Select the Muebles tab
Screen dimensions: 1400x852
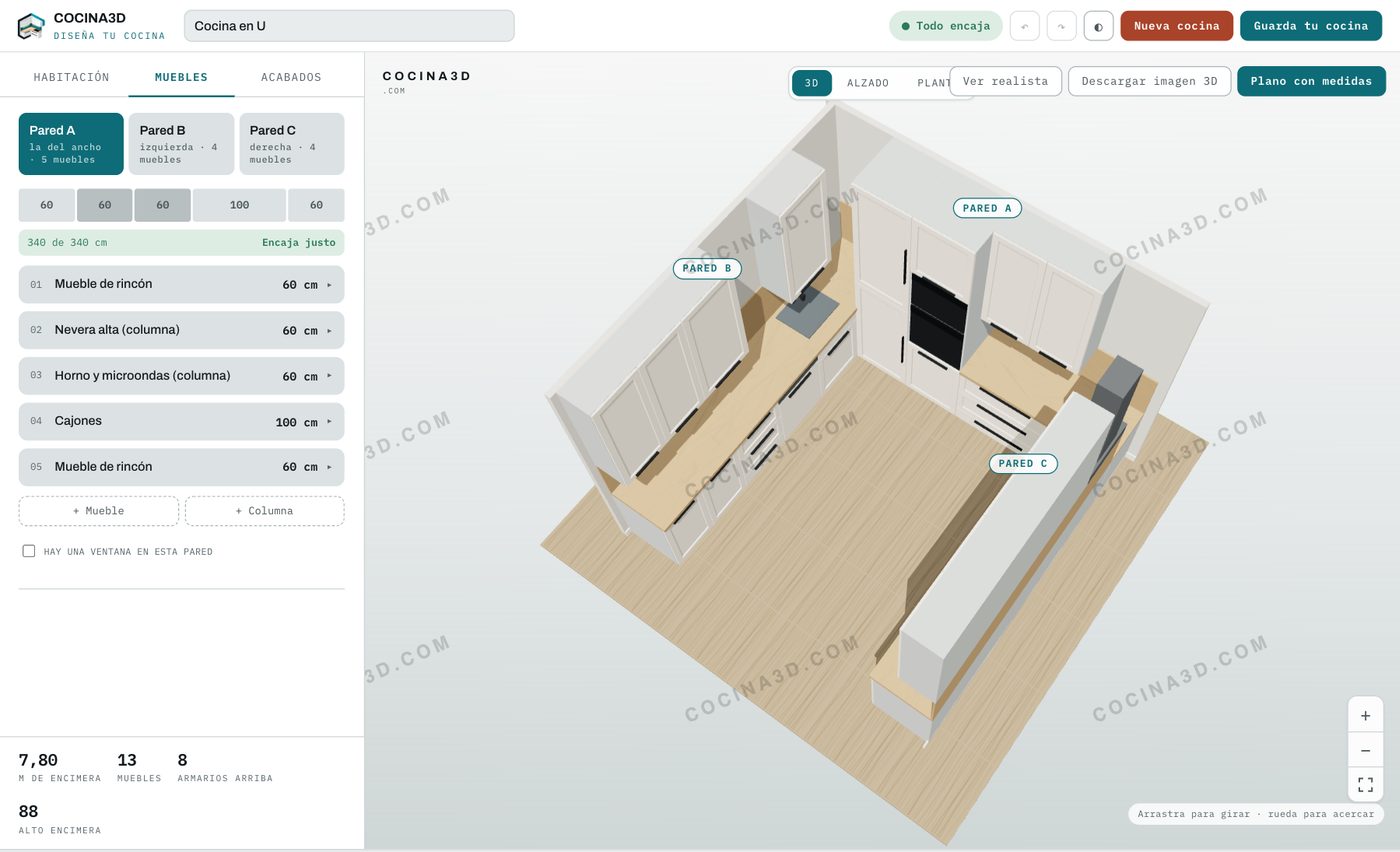[x=181, y=77]
